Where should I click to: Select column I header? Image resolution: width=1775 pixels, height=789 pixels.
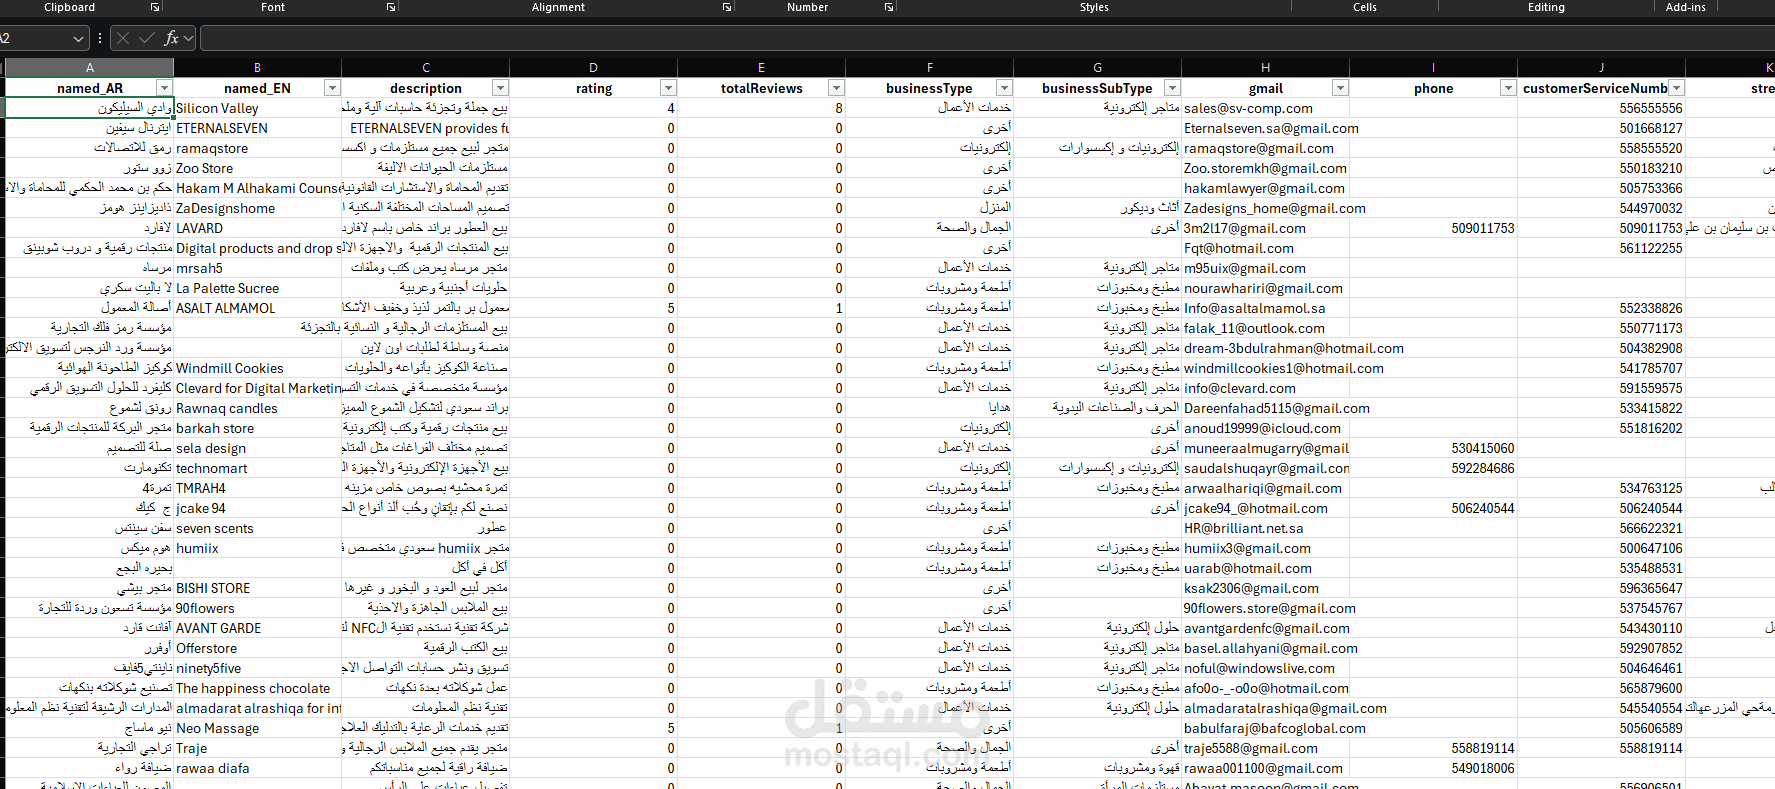pos(1433,67)
